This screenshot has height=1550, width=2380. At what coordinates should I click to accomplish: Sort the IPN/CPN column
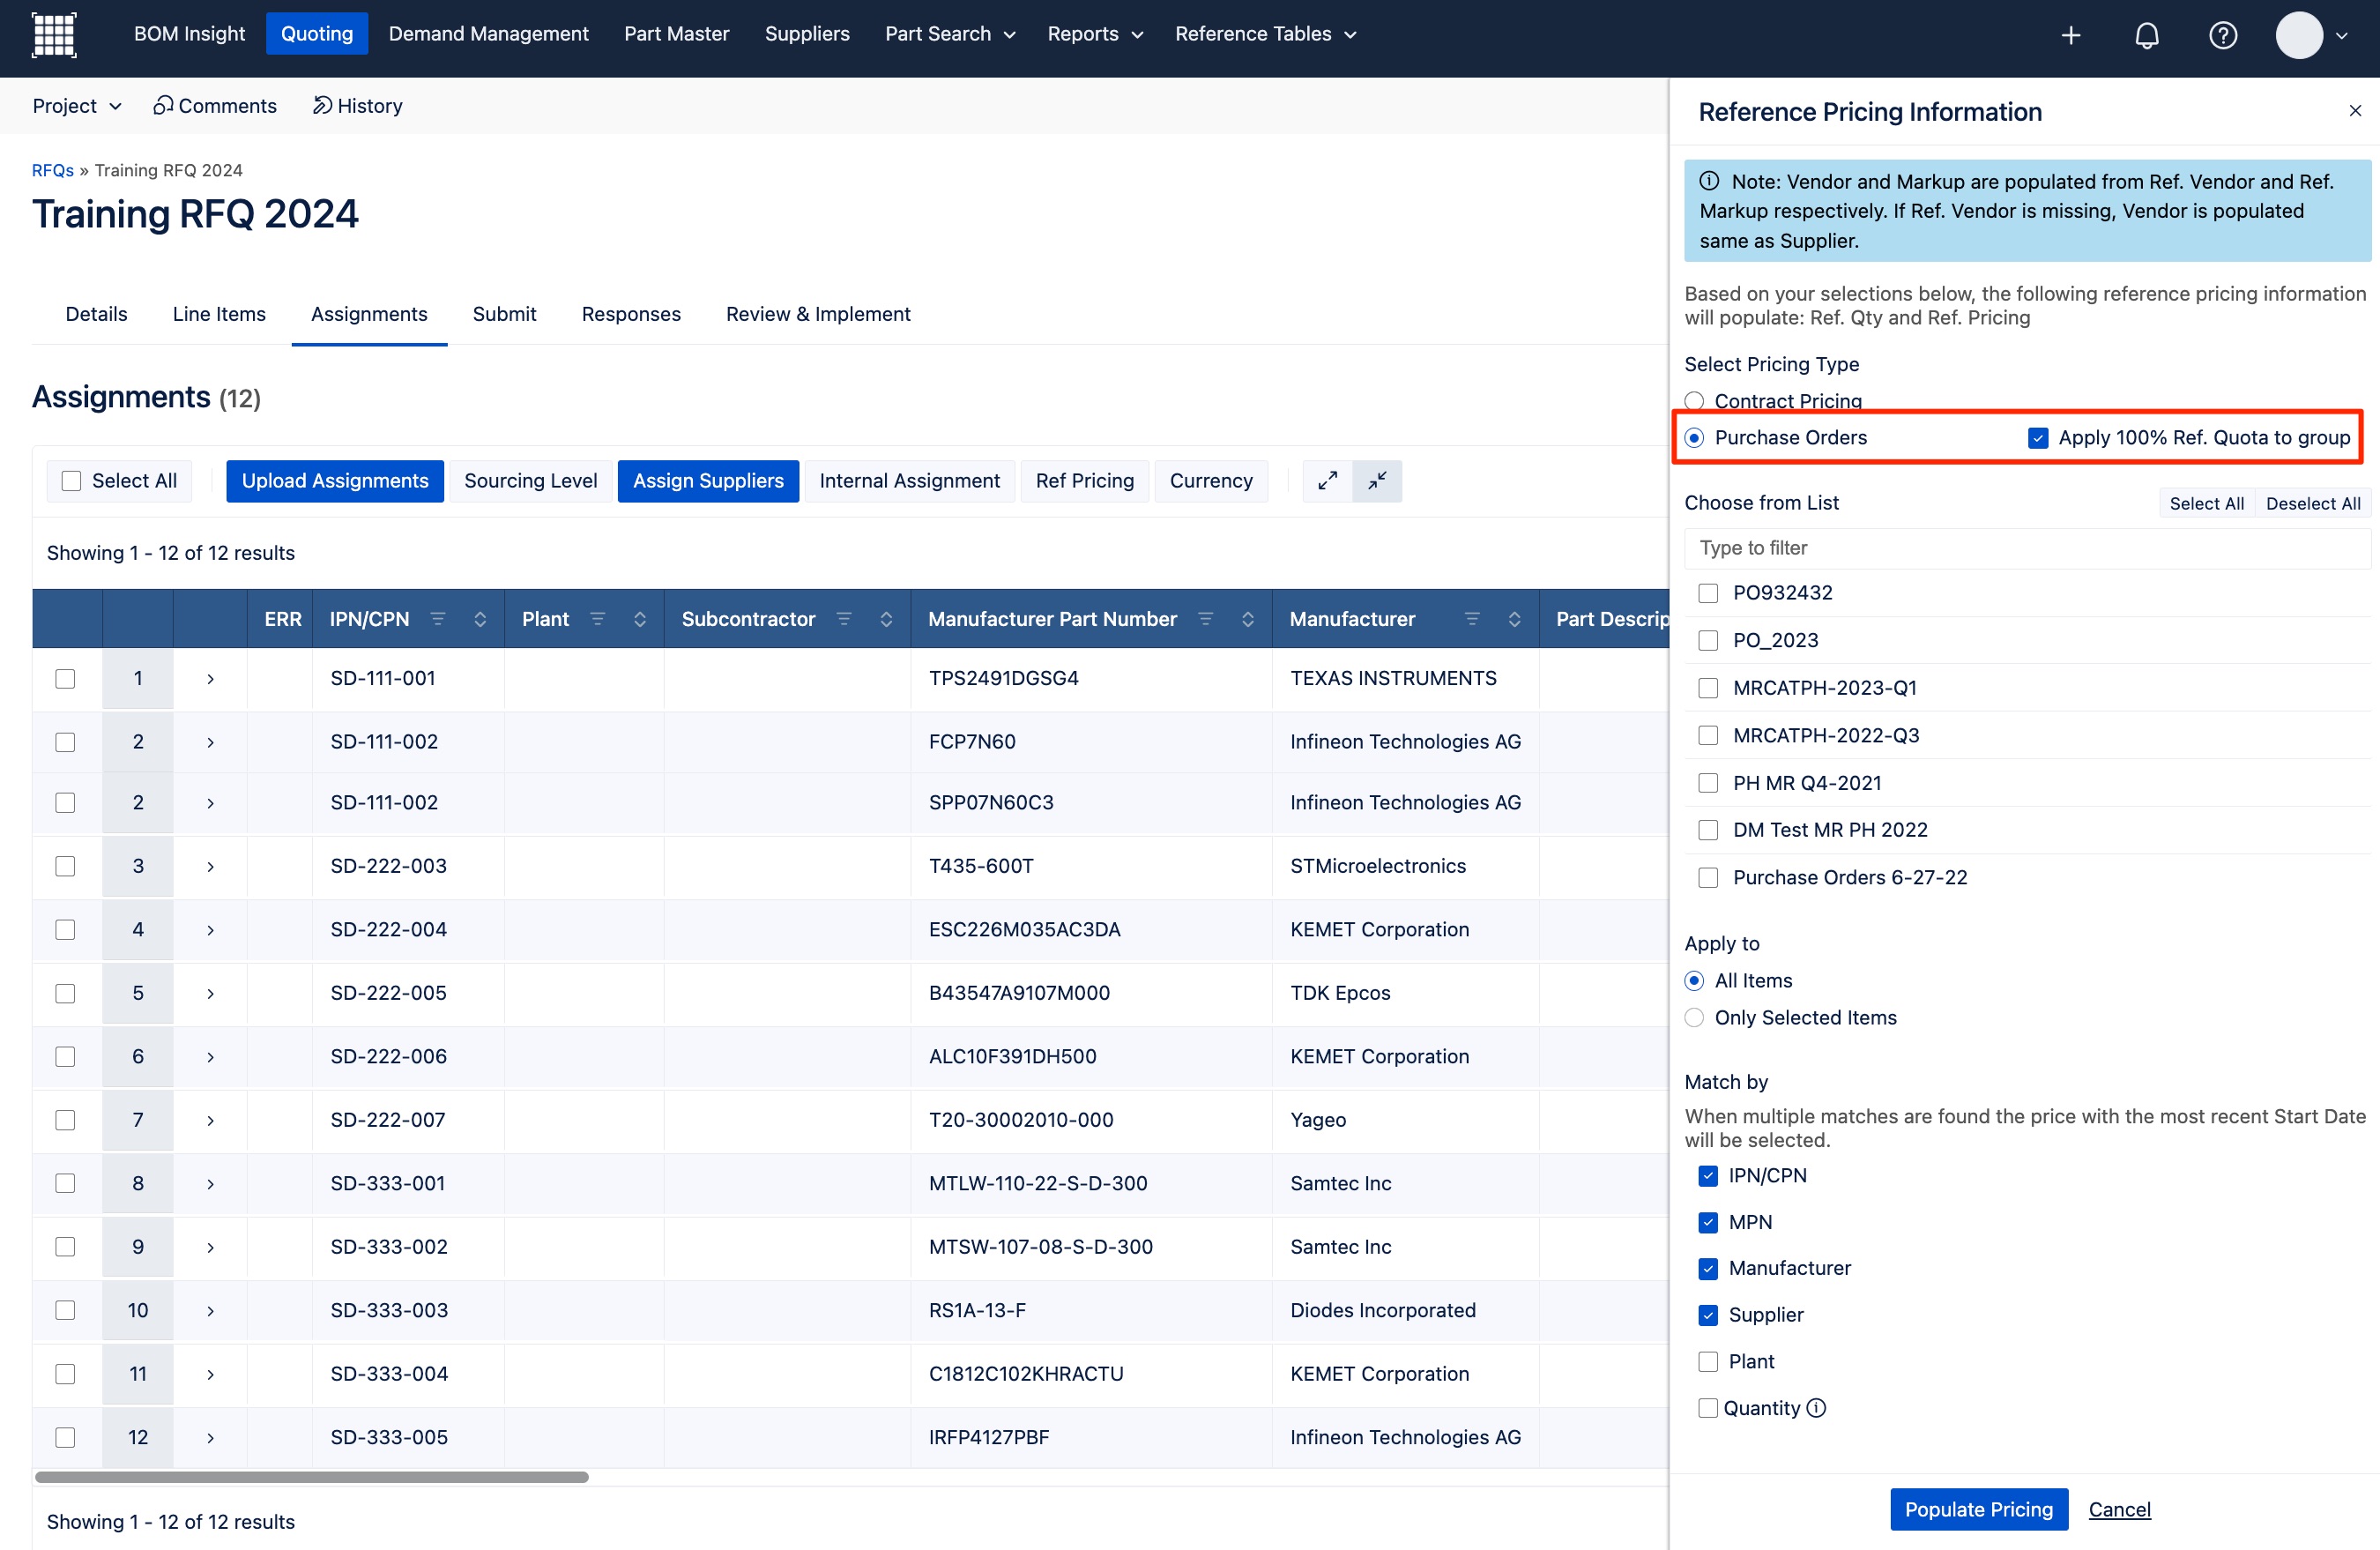(480, 619)
